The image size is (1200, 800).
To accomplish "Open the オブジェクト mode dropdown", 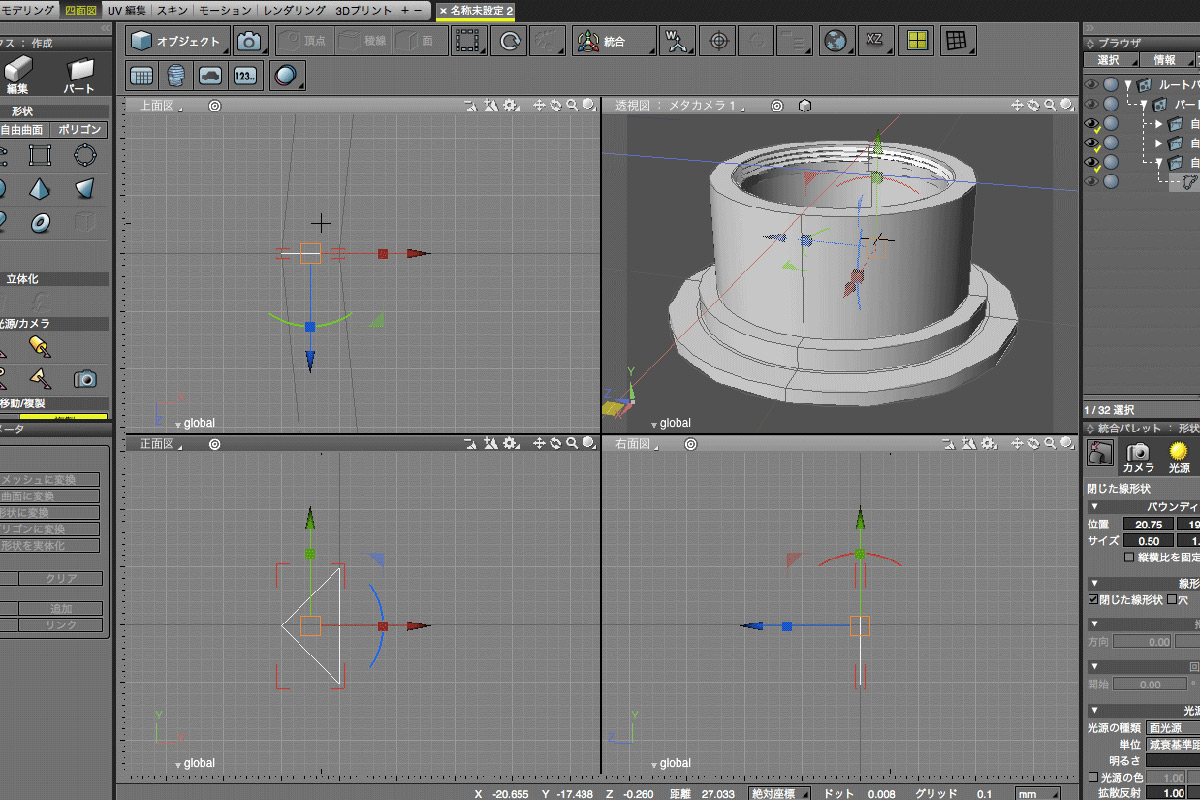I will [179, 41].
